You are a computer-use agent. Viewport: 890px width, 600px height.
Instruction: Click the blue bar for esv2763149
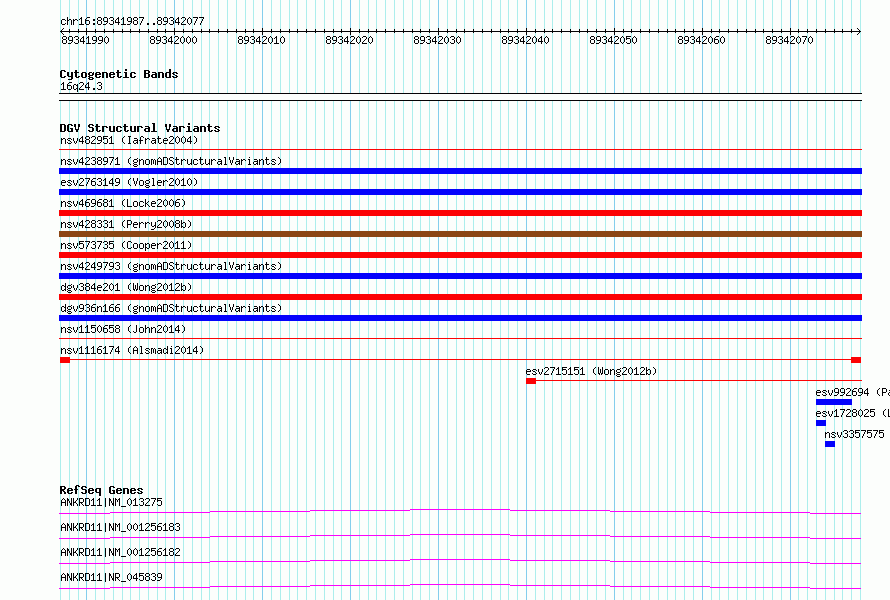click(460, 192)
